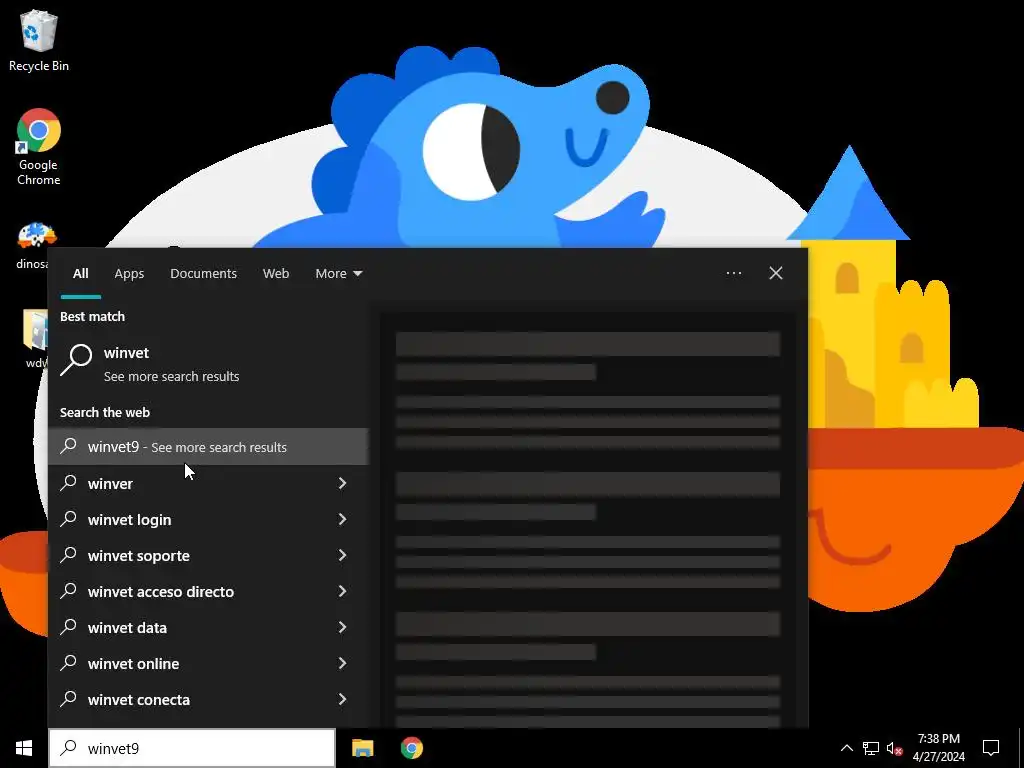This screenshot has width=1024, height=768.
Task: Choose the winvet conecta suggestion
Action: pyautogui.click(x=208, y=698)
